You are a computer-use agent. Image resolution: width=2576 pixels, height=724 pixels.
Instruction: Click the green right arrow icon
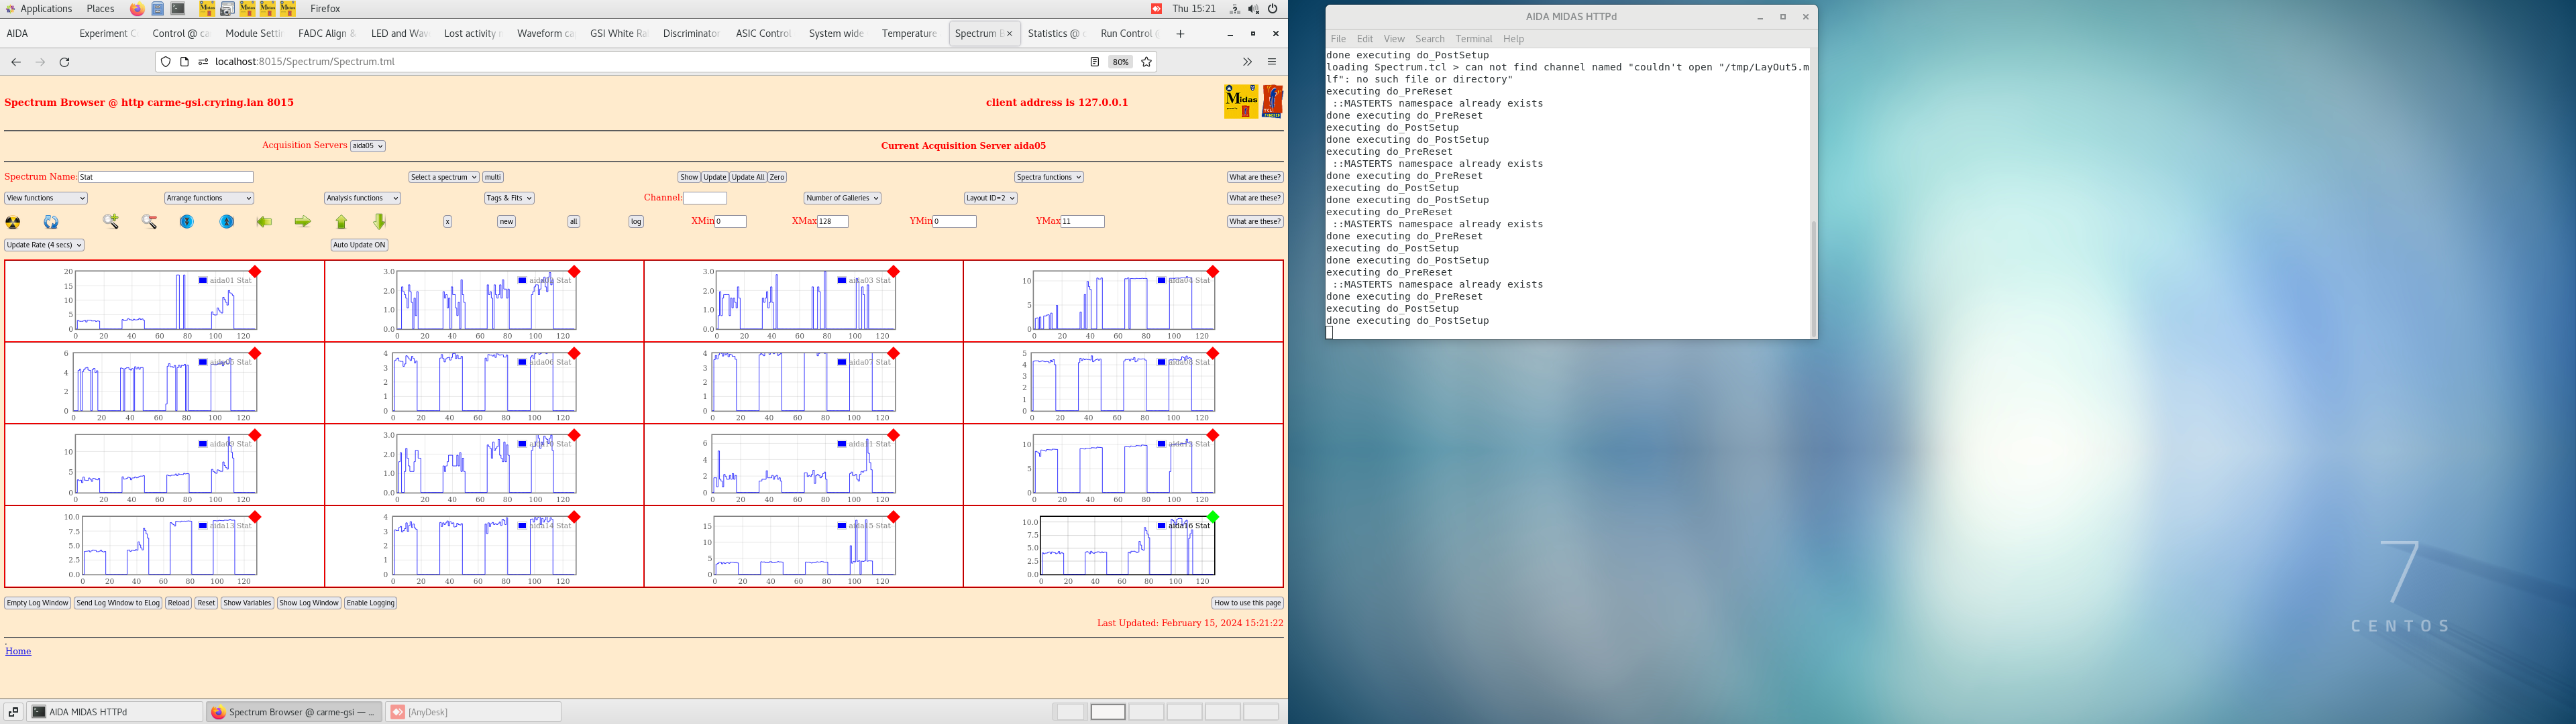[x=302, y=222]
